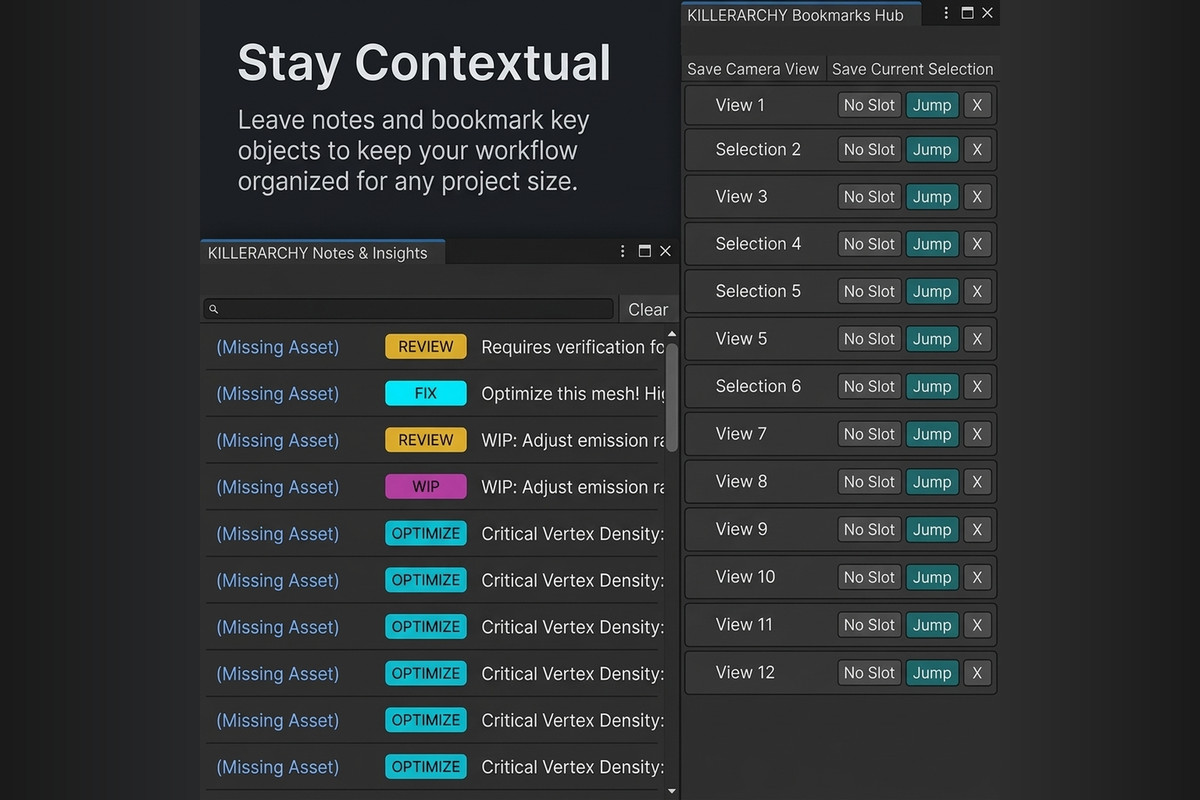Screen dimensions: 1200x800
Task: Remove the Selection 4 bookmark with X
Action: (x=977, y=244)
